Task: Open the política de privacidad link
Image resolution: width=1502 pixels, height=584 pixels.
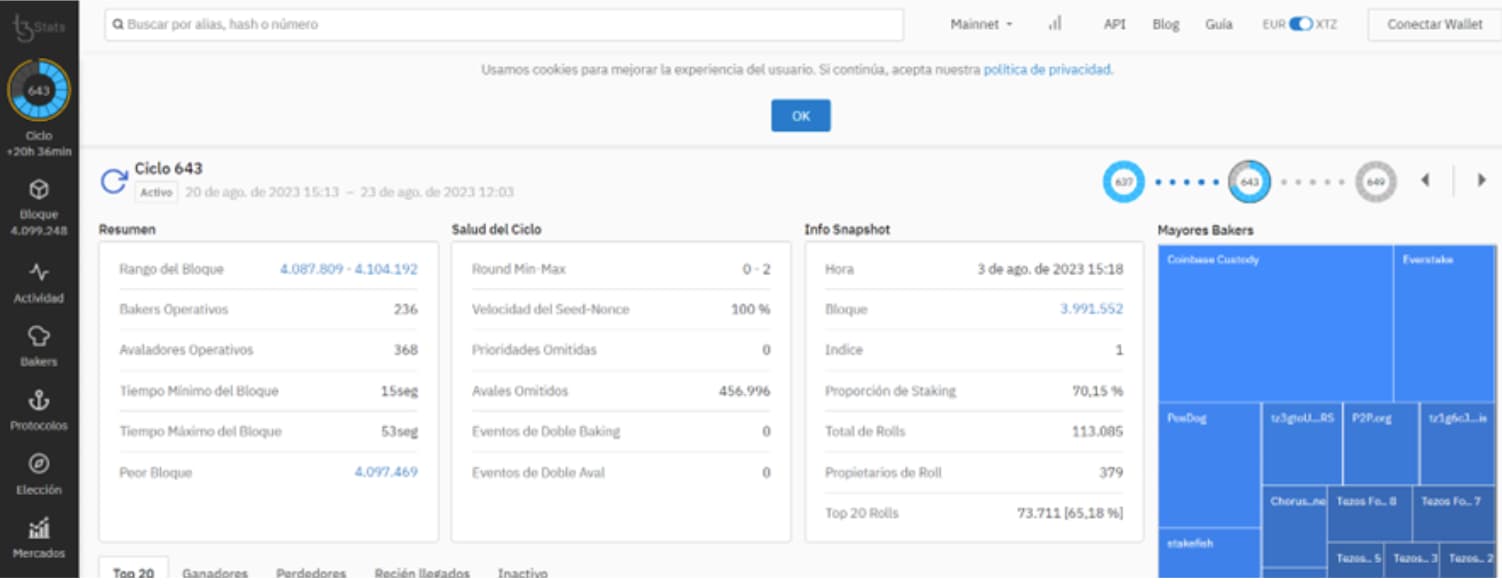Action: click(x=1047, y=70)
